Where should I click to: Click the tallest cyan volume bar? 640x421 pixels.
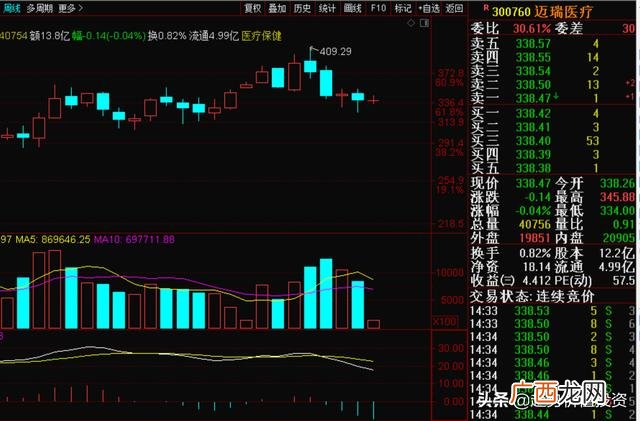pyautogui.click(x=326, y=294)
